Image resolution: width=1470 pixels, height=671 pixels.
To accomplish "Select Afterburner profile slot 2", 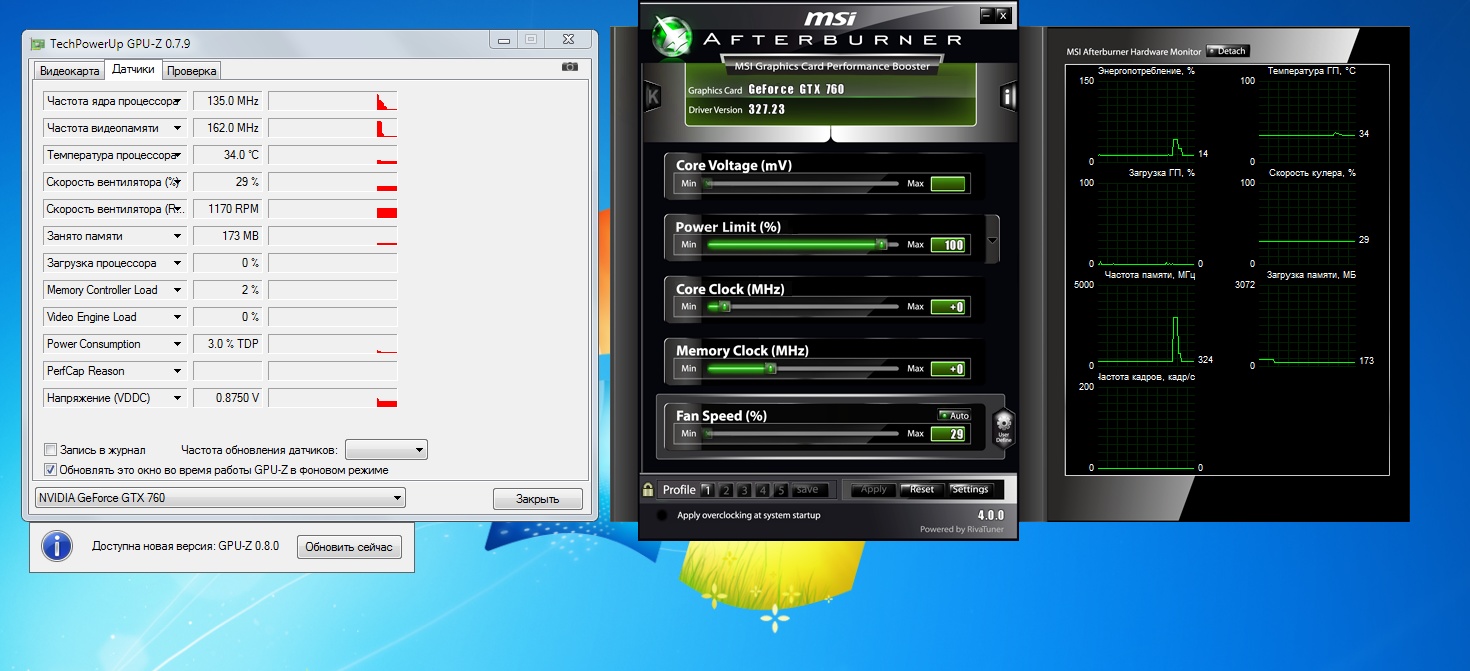I will (x=726, y=490).
